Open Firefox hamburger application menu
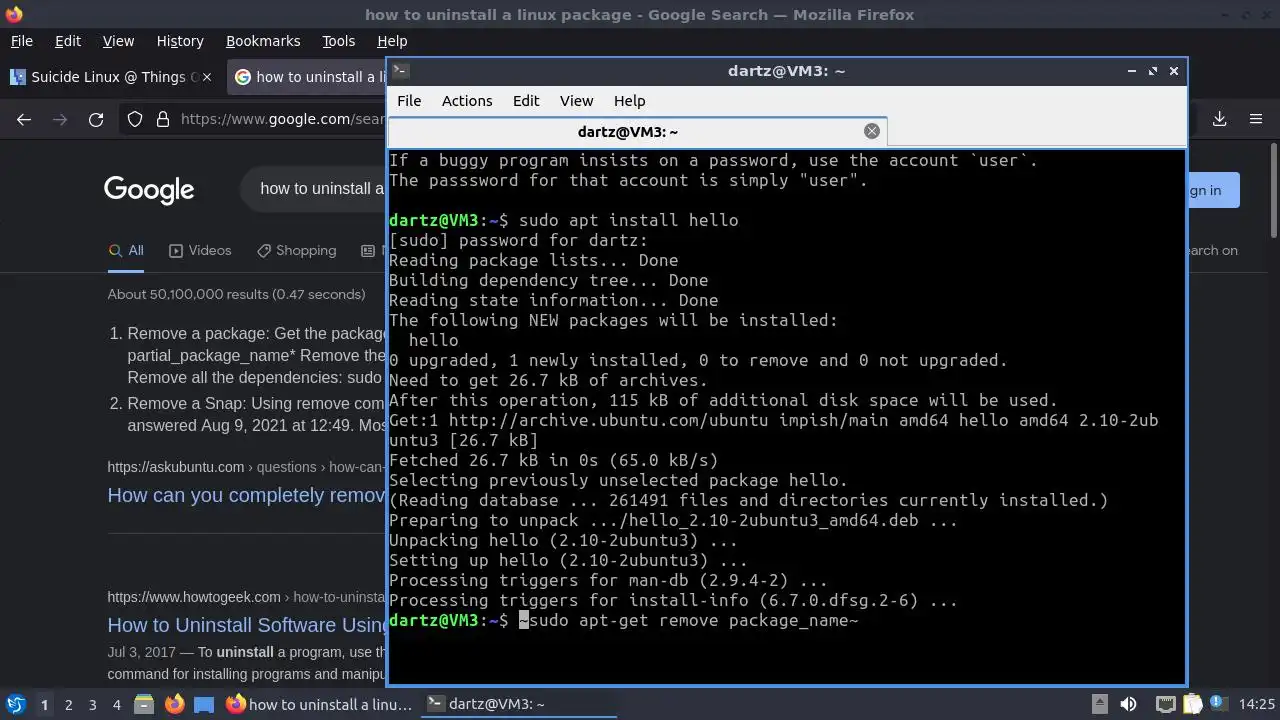 (x=1256, y=119)
